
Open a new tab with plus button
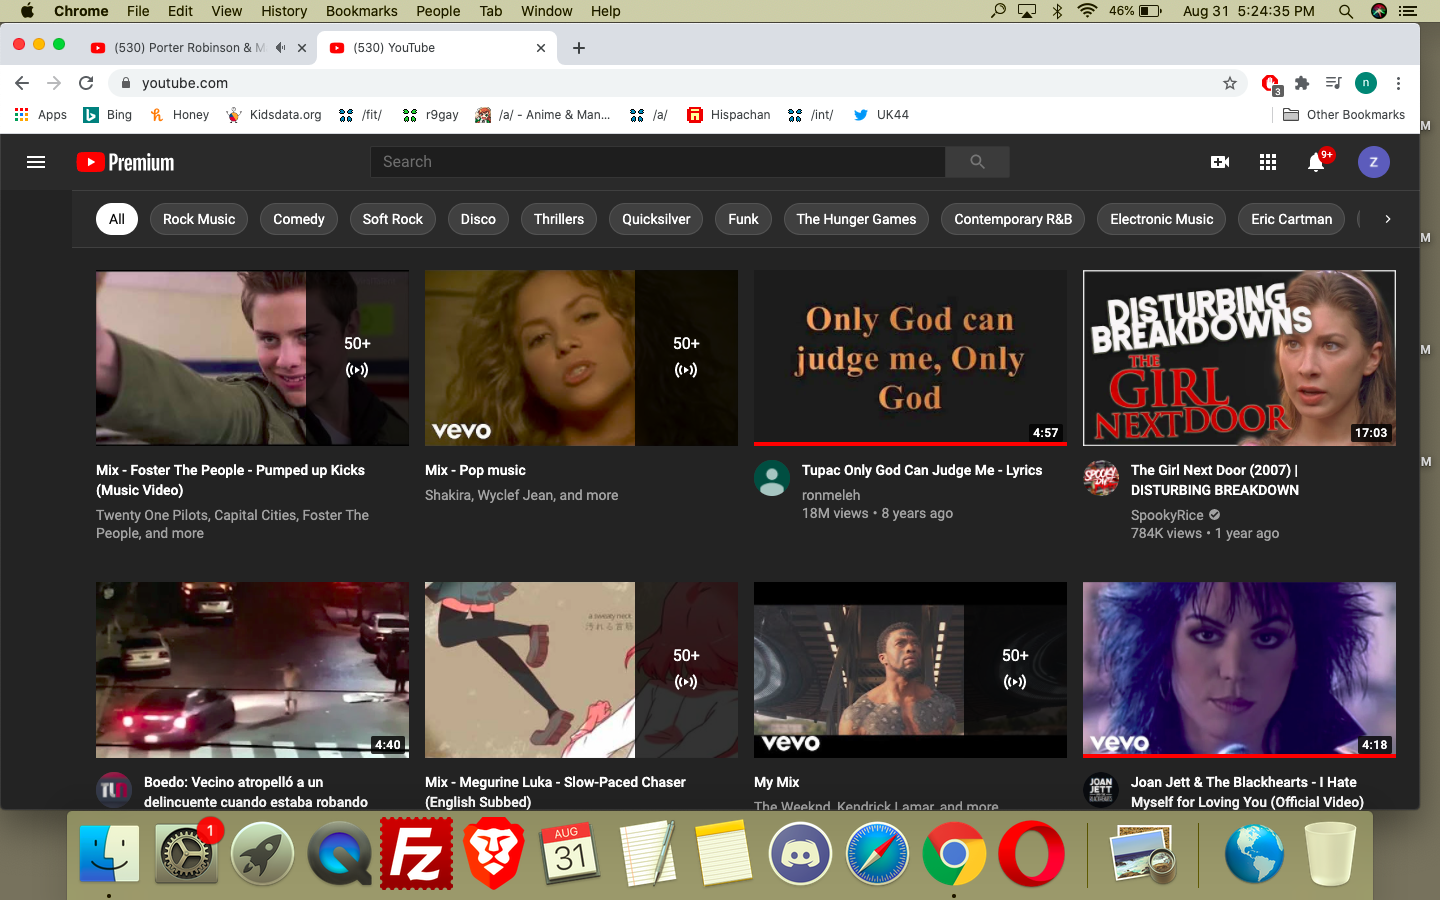click(x=579, y=48)
